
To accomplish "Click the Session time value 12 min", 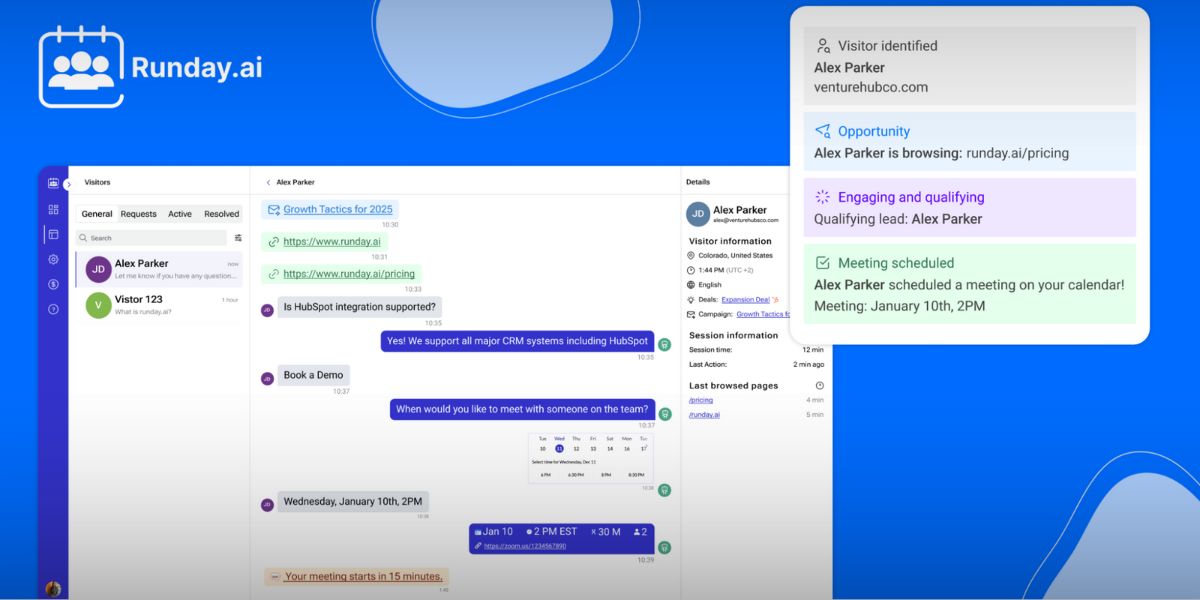I will click(813, 350).
